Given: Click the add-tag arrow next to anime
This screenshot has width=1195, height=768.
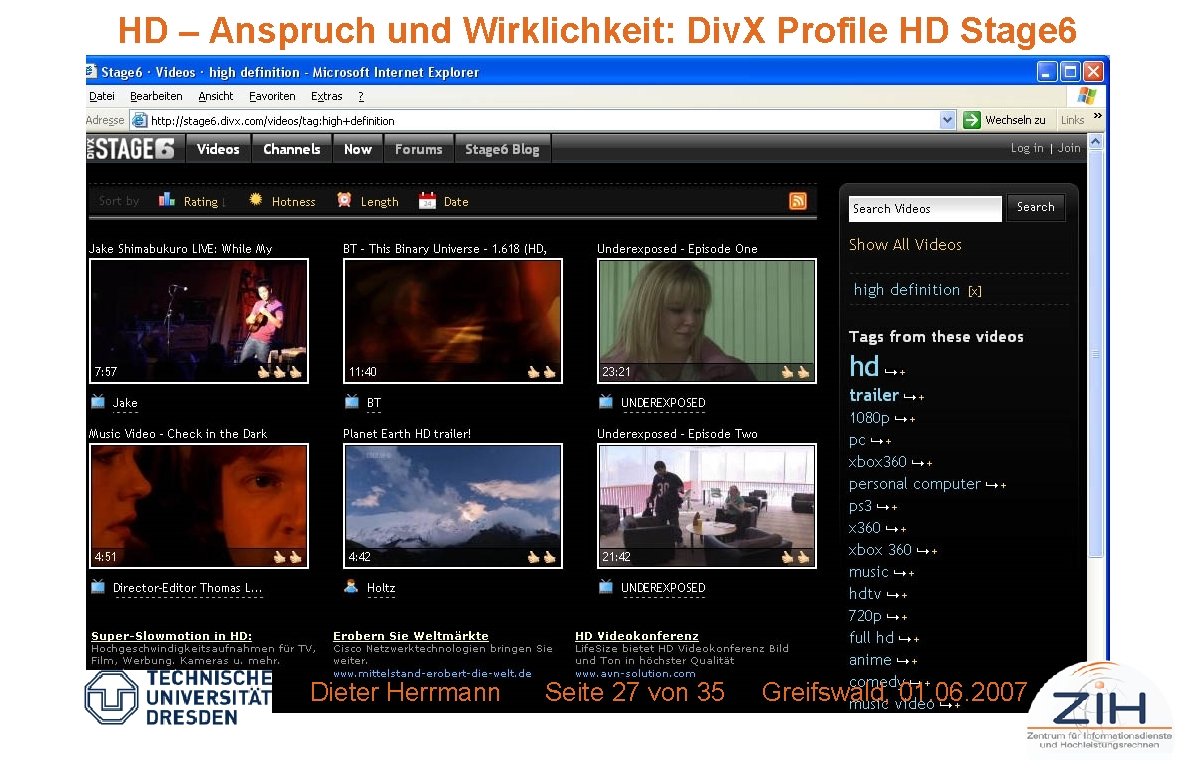Looking at the screenshot, I should (x=907, y=661).
